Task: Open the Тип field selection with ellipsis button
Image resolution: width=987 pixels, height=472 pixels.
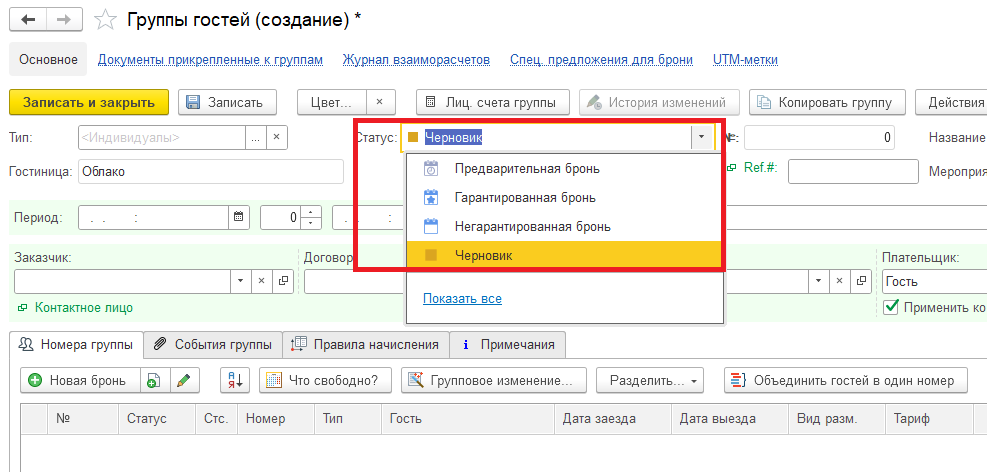Action: point(255,137)
